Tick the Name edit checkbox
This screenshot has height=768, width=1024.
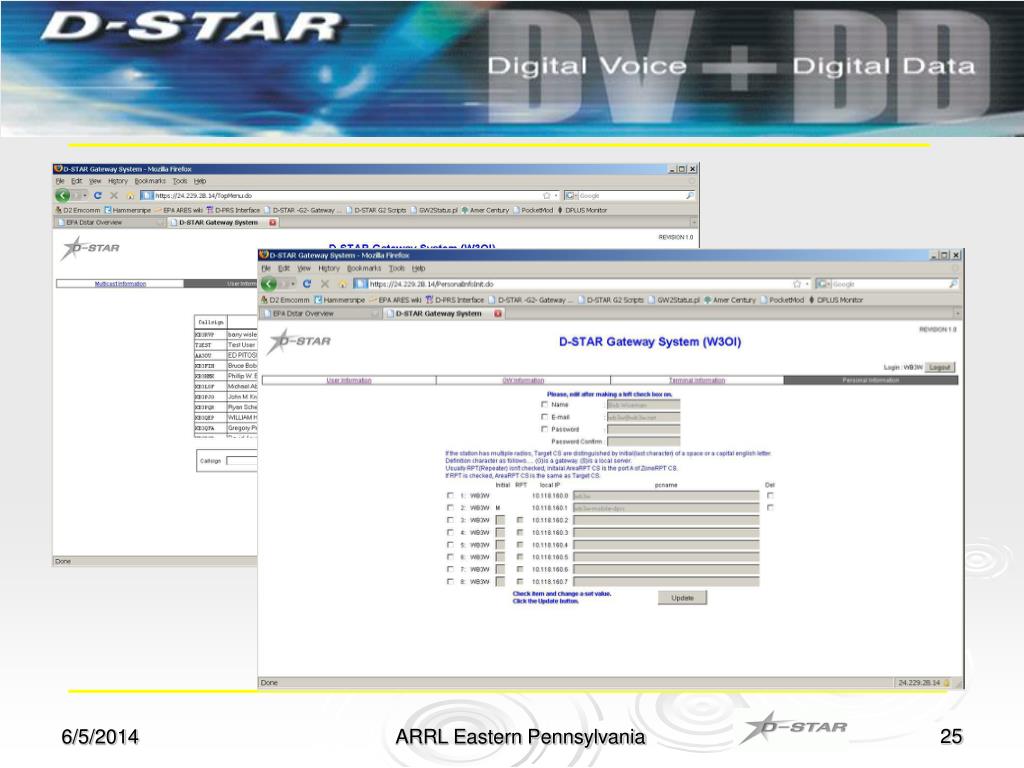544,404
